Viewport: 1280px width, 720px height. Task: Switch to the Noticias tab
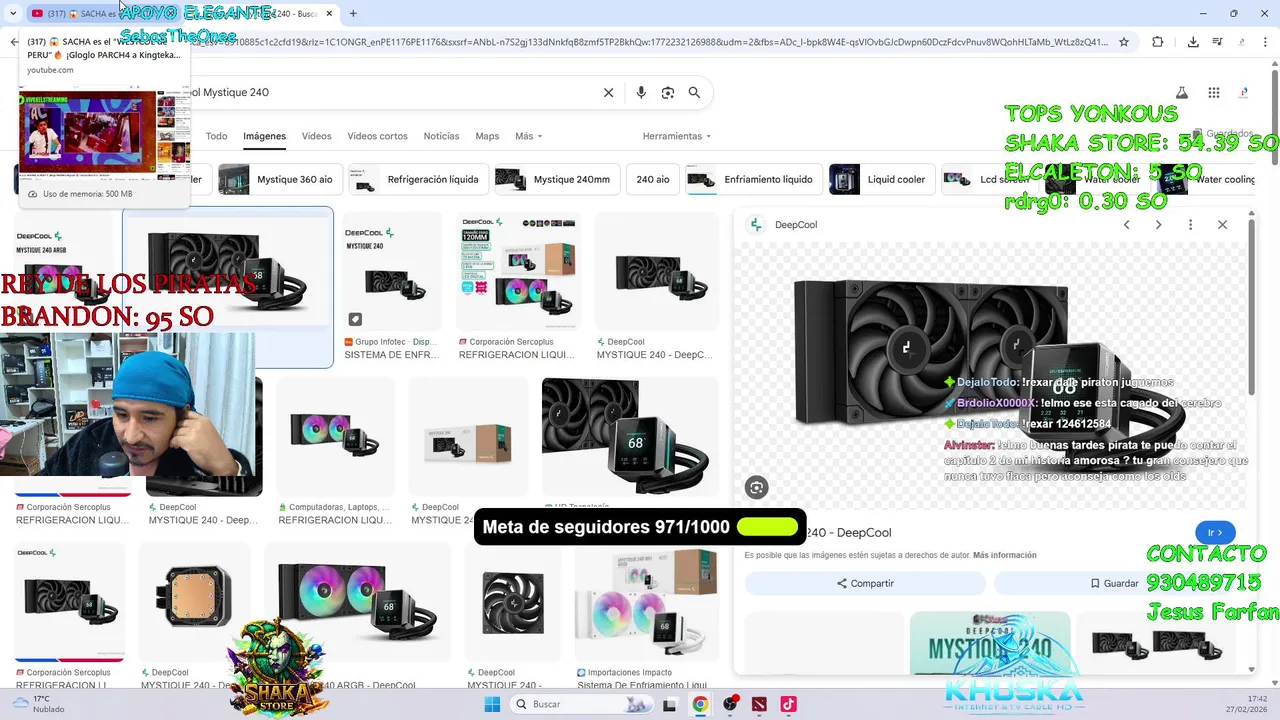click(x=441, y=136)
